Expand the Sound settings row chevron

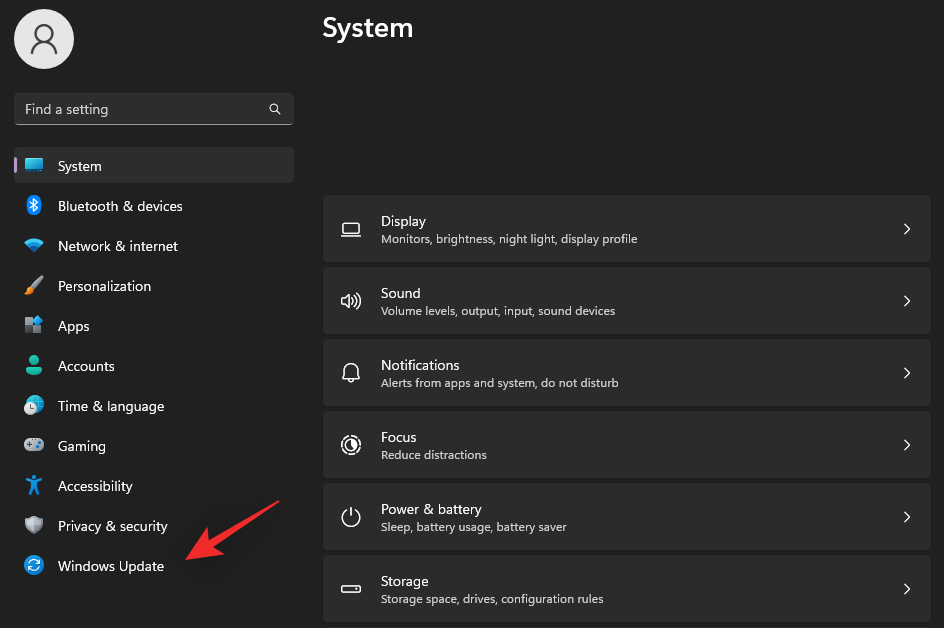click(907, 301)
